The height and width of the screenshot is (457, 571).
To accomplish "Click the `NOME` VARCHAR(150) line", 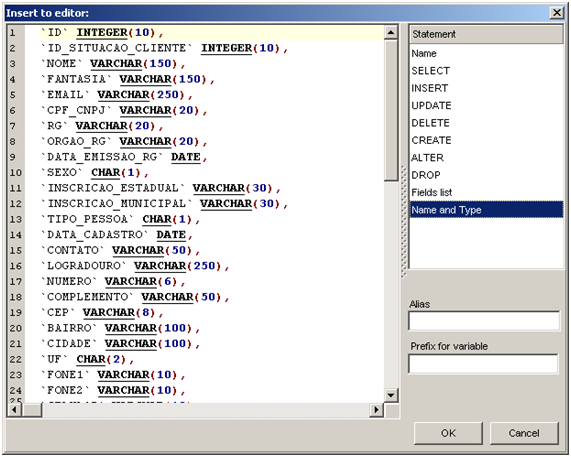I will click(113, 64).
